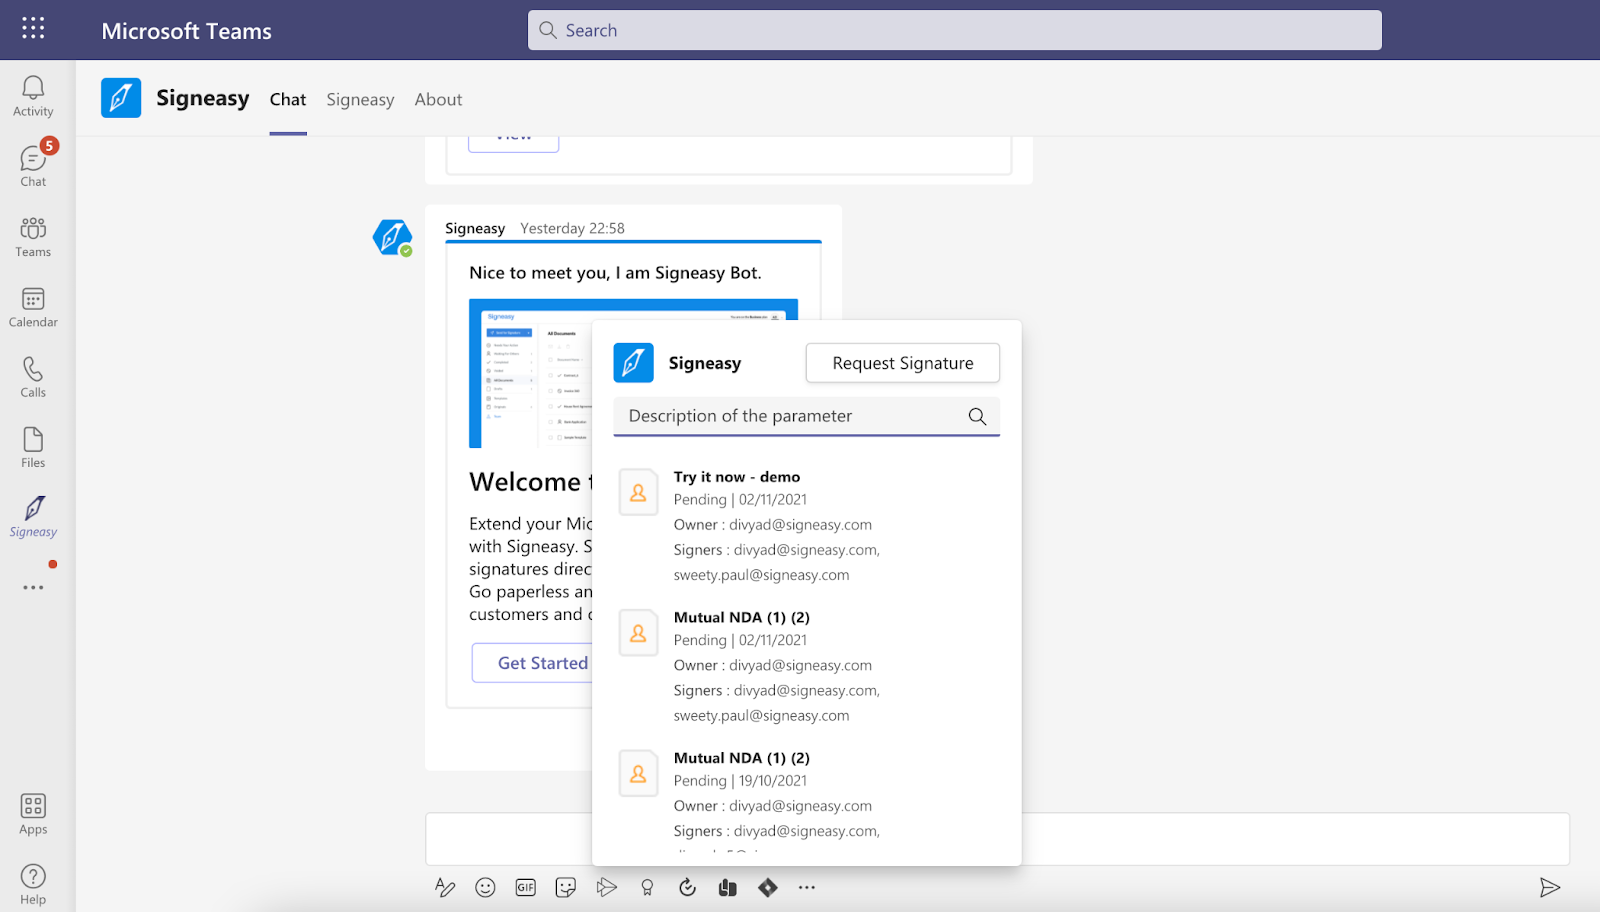
Task: Open the About tab
Action: point(438,99)
